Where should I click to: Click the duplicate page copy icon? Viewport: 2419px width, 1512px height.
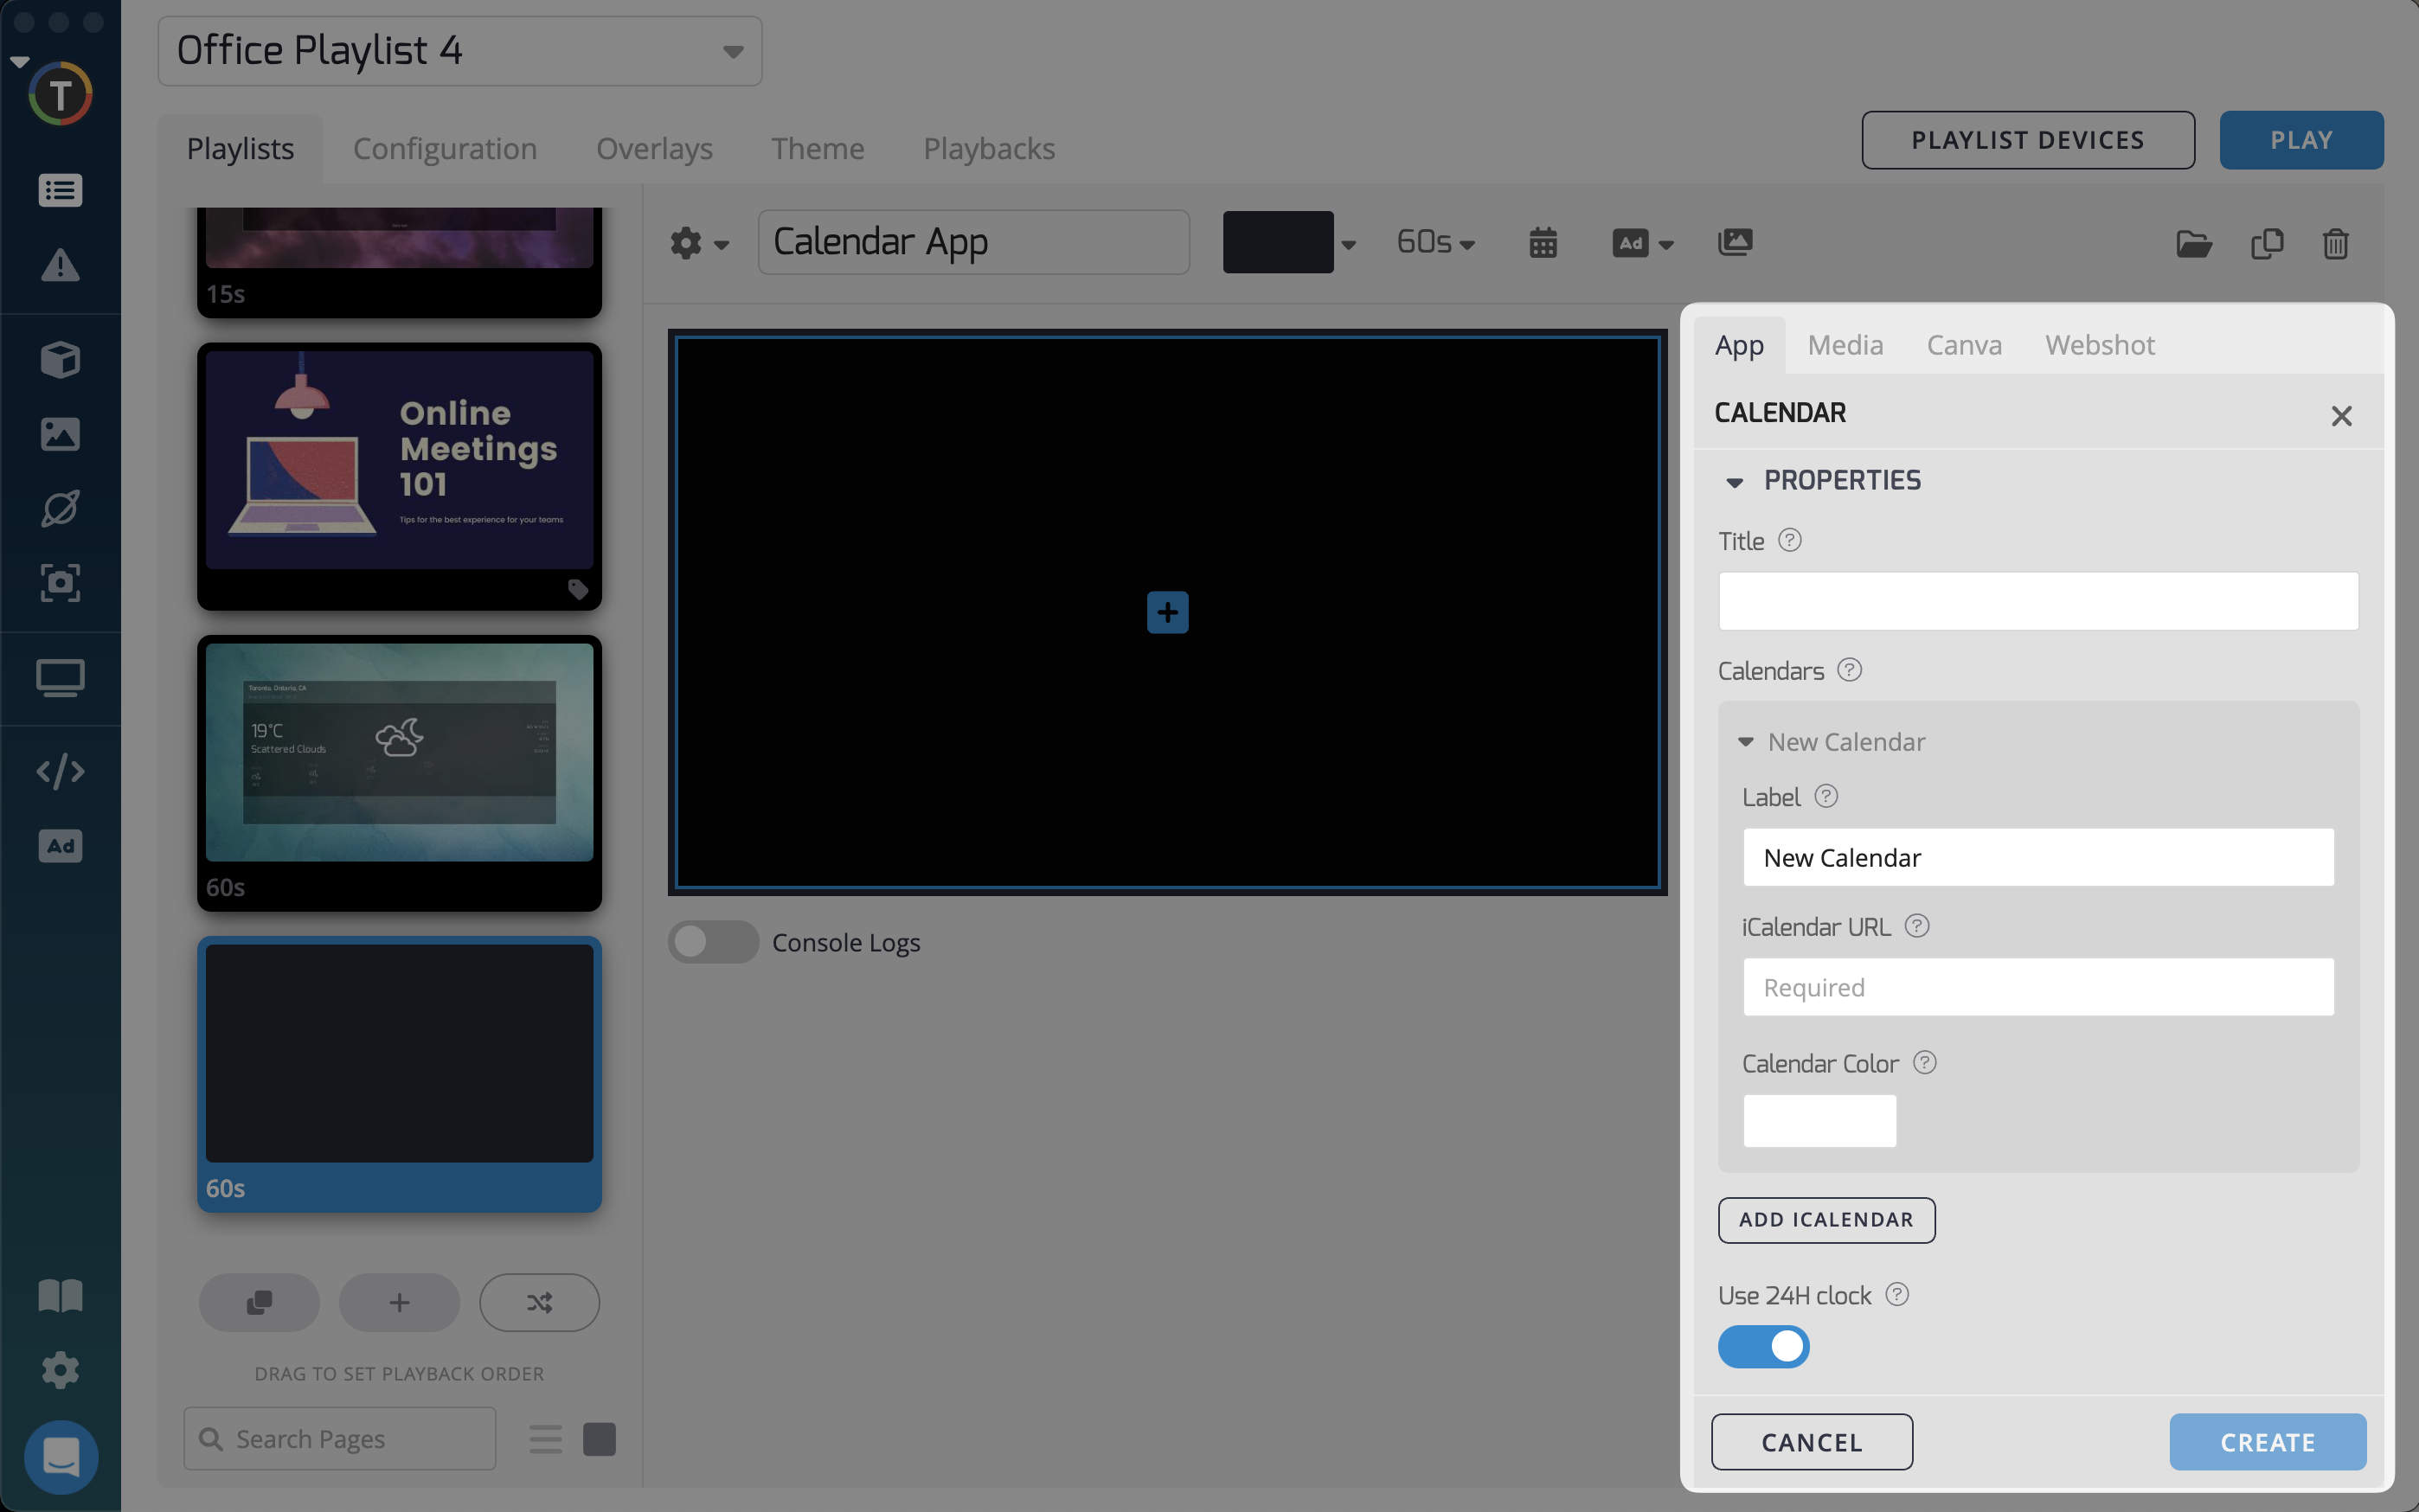(2266, 243)
